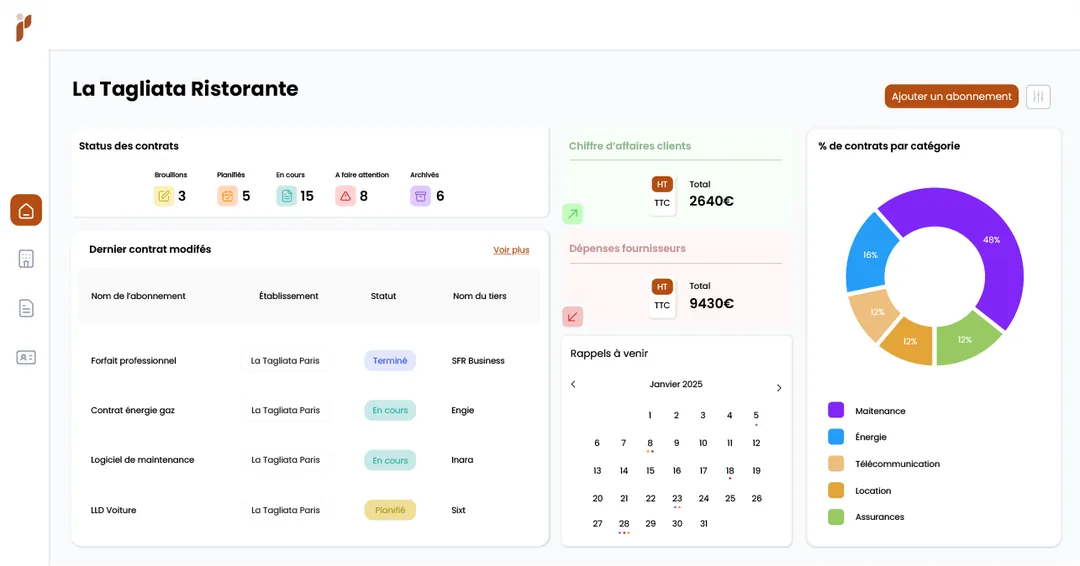
Task: Click the Planifié status badge
Action: [390, 510]
